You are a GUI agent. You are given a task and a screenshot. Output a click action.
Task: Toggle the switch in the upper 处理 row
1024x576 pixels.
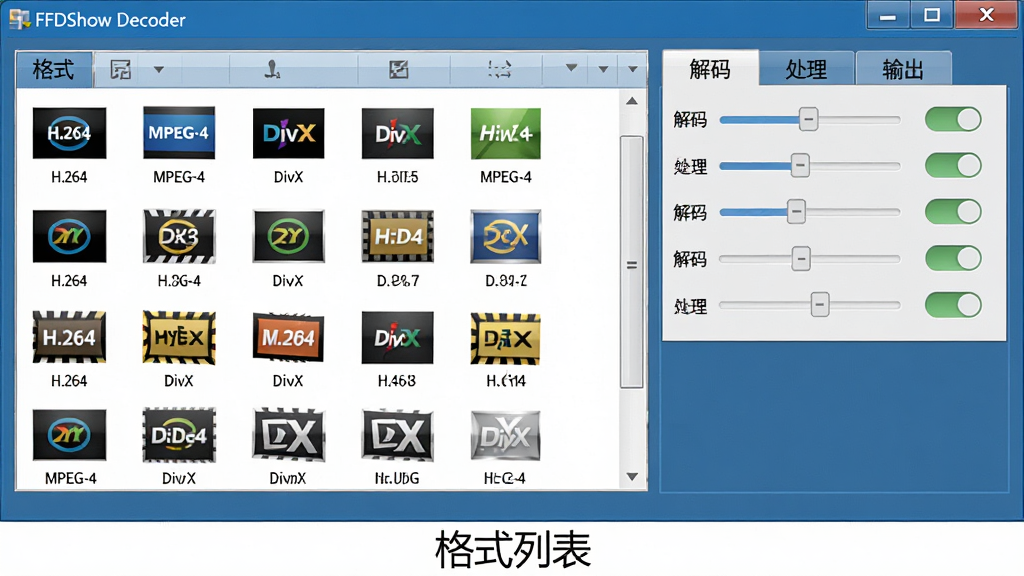(x=953, y=165)
